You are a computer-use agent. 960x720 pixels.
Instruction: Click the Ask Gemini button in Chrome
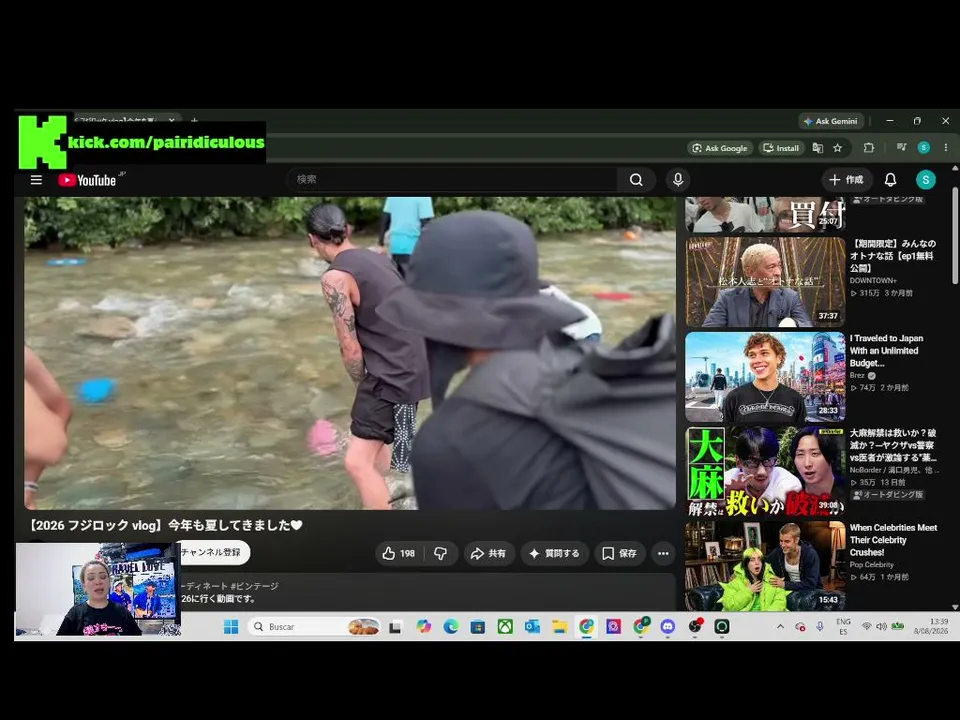click(831, 121)
